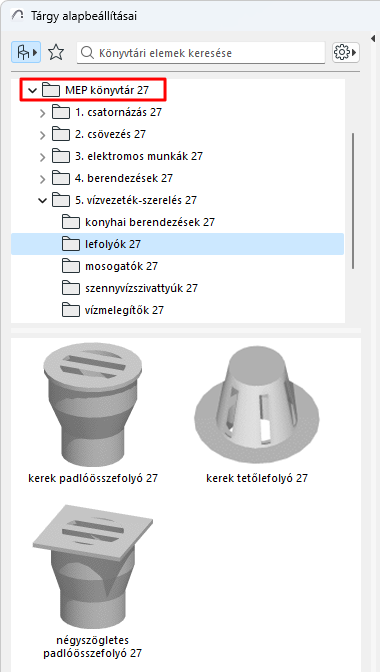
Task: Click the folder icon of 3. elektromos munkák
Action: (x=60, y=156)
